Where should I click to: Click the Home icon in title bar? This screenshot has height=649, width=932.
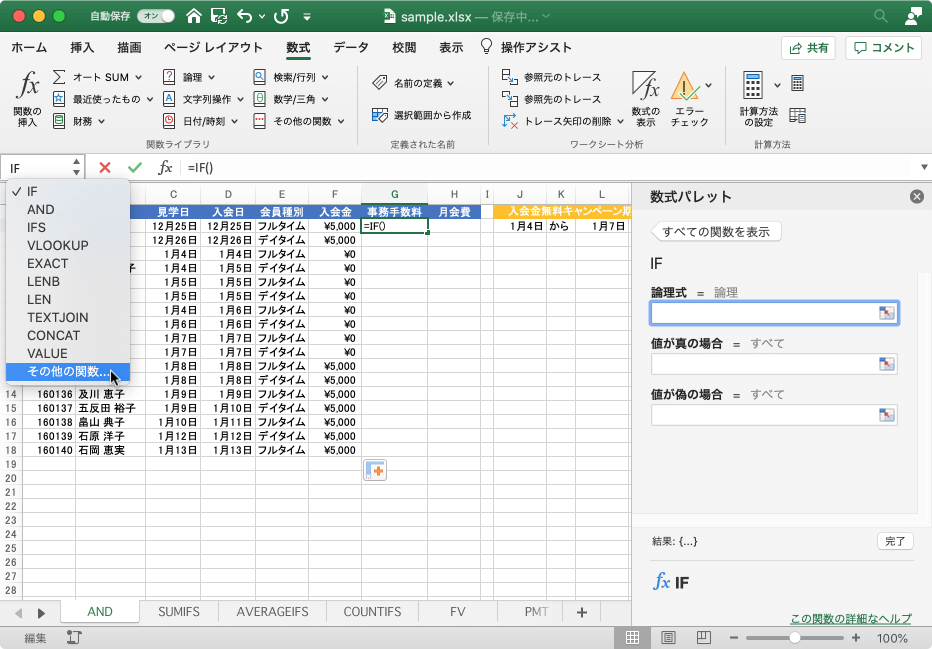pos(194,16)
